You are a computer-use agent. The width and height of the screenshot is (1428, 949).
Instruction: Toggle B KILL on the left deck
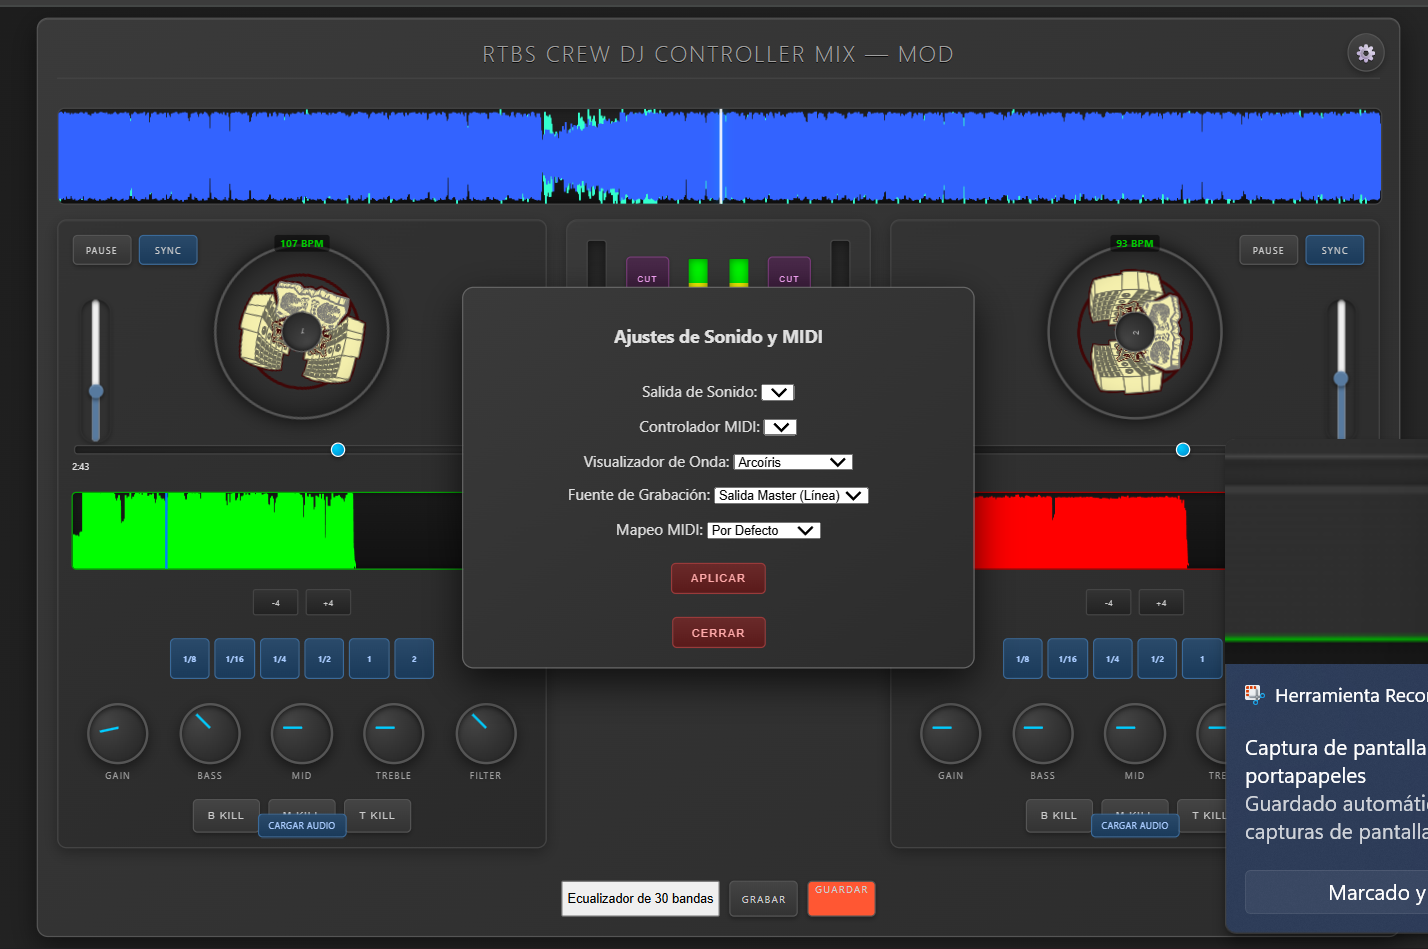click(225, 815)
